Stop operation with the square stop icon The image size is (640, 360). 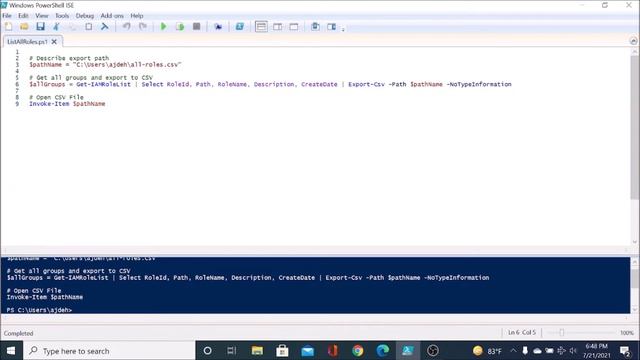pos(196,27)
